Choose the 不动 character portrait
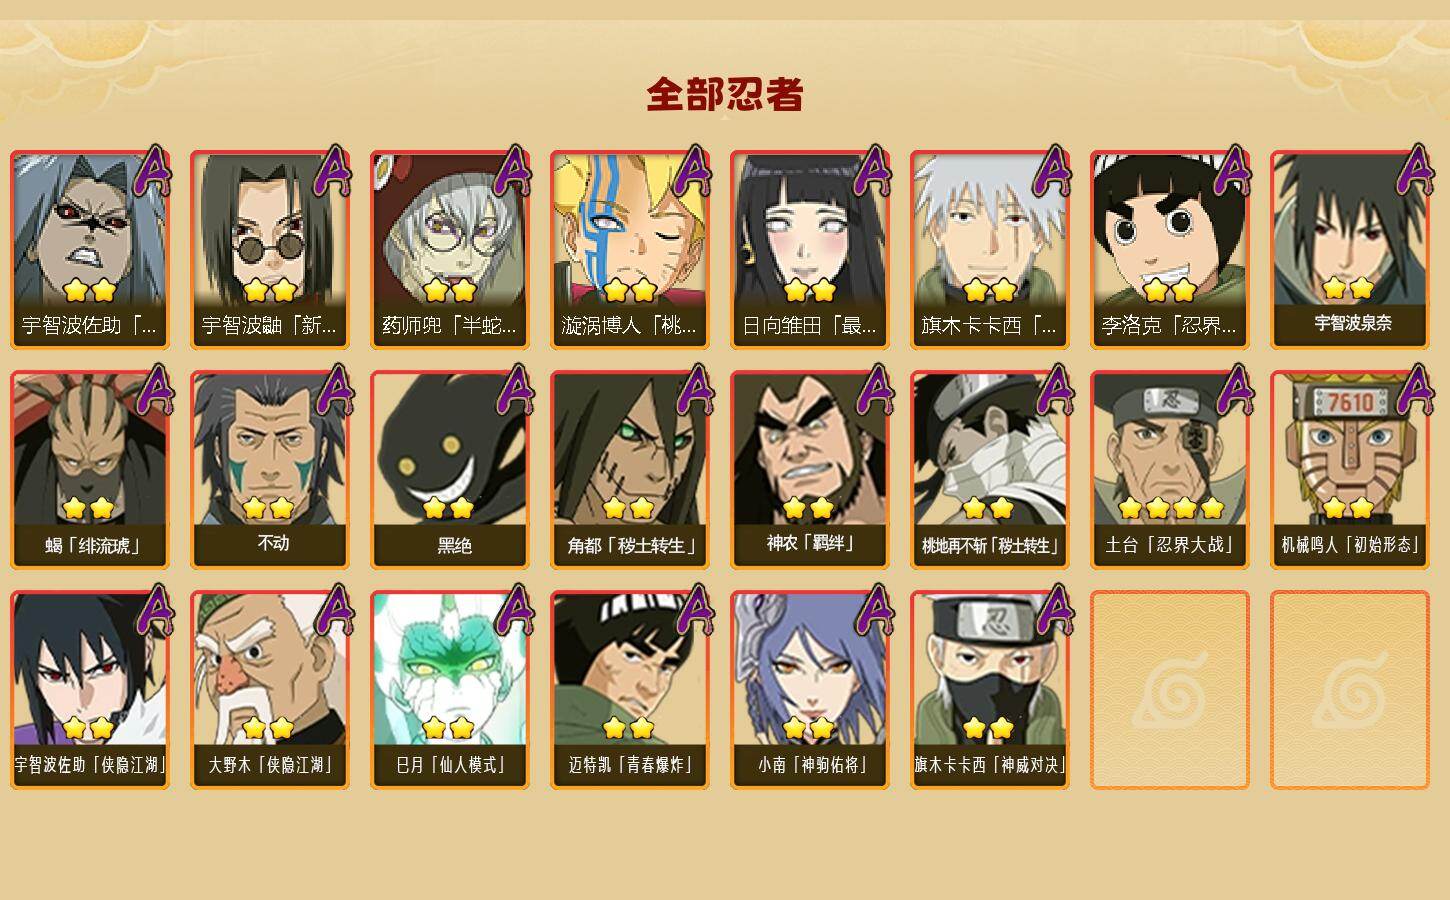Image resolution: width=1450 pixels, height=900 pixels. (269, 469)
